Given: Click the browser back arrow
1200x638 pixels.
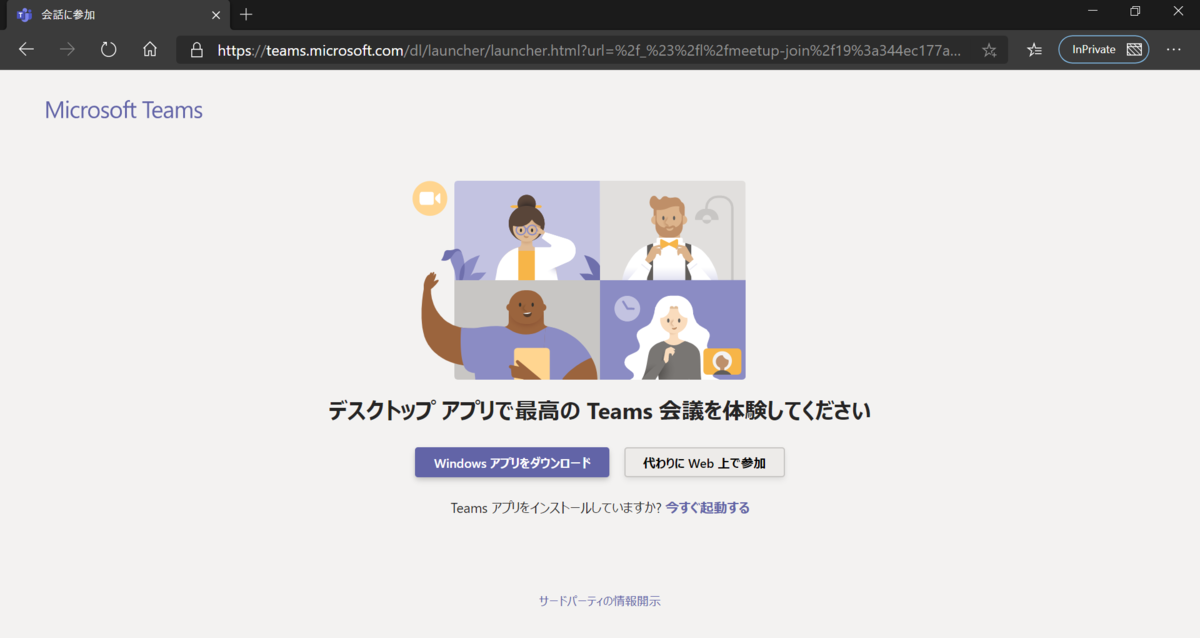Looking at the screenshot, I should click(26, 49).
